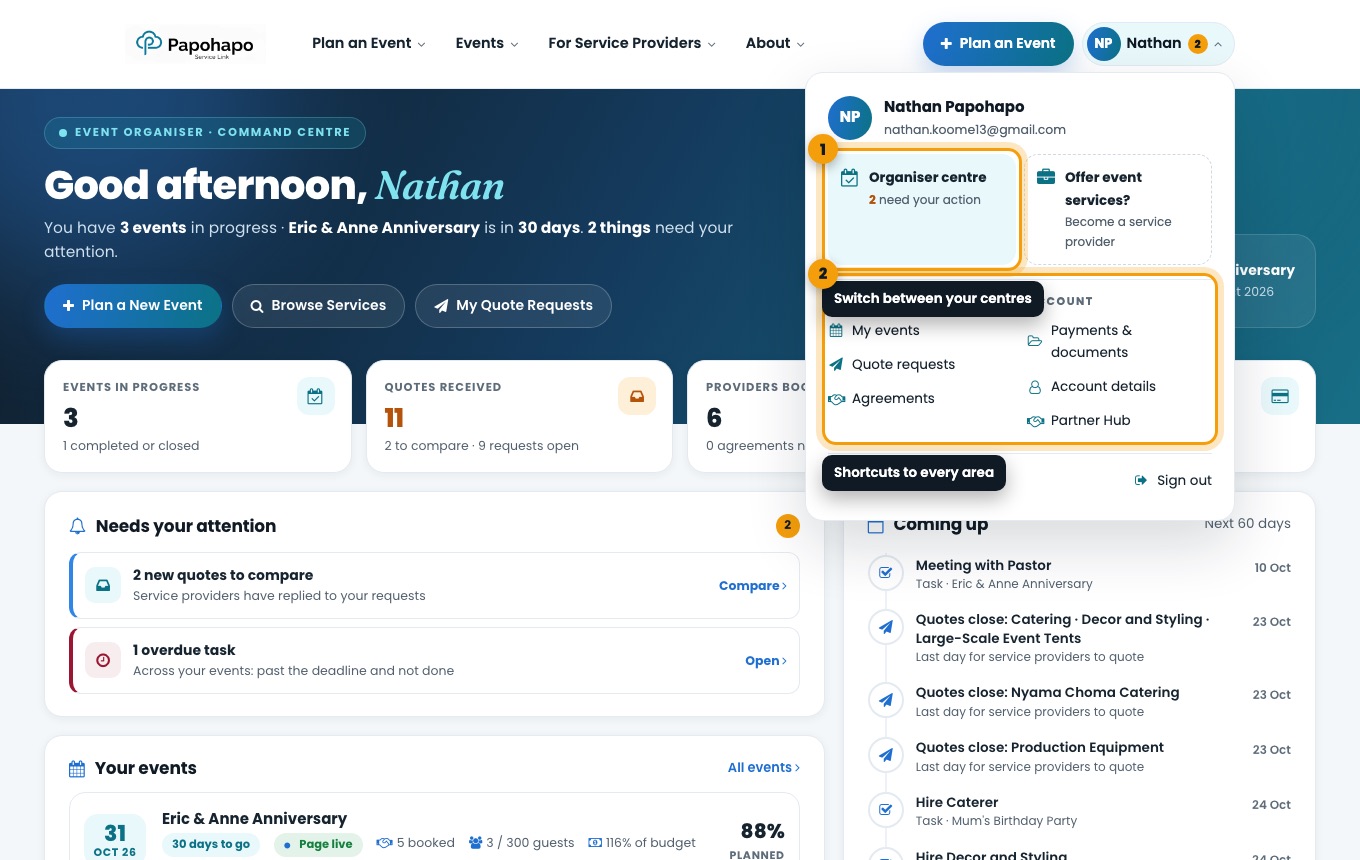The height and width of the screenshot is (860, 1360).
Task: Open My Quote Requests button
Action: 513,306
